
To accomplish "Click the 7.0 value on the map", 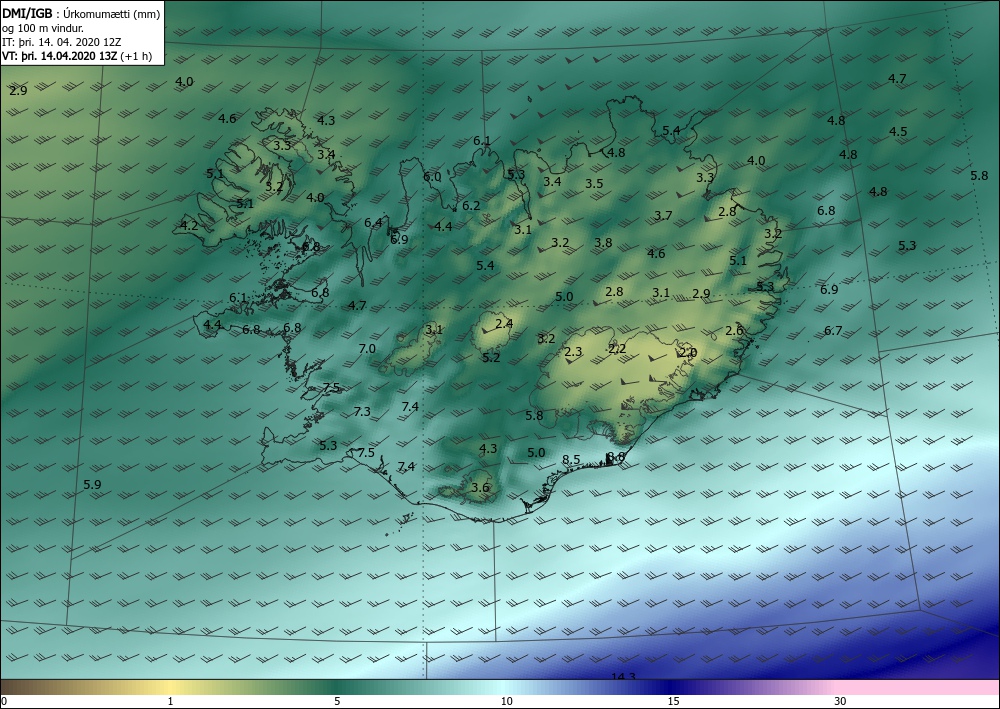I will click(367, 349).
